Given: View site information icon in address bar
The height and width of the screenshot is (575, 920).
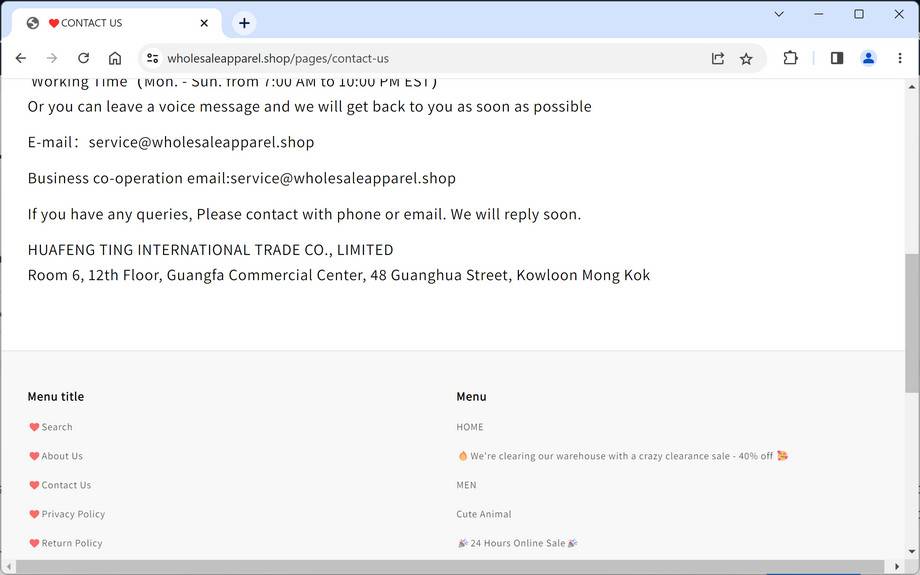Looking at the screenshot, I should (x=153, y=58).
